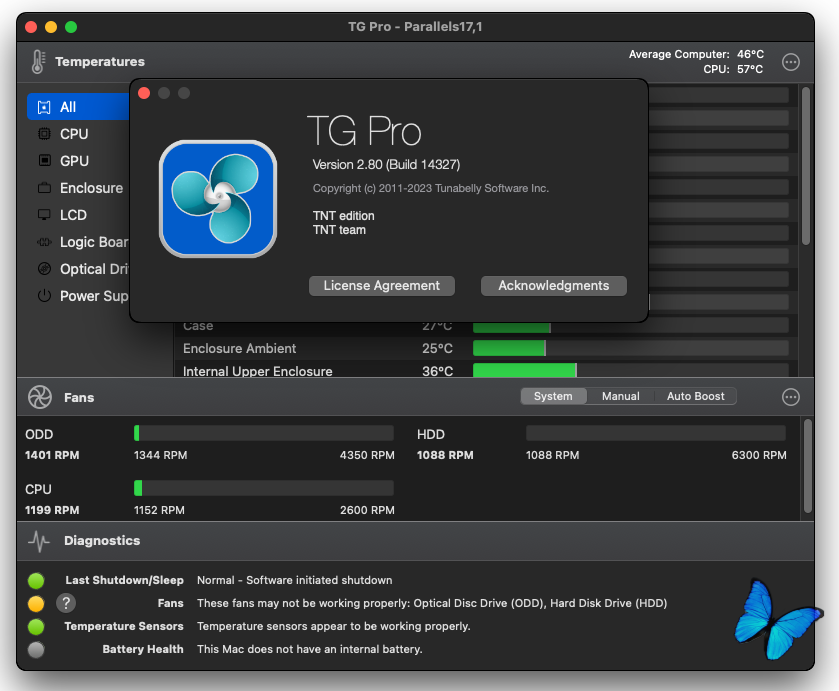Screen dimensions: 839x691
Task: Click the Average Computer 46°C reading
Action: (x=696, y=55)
